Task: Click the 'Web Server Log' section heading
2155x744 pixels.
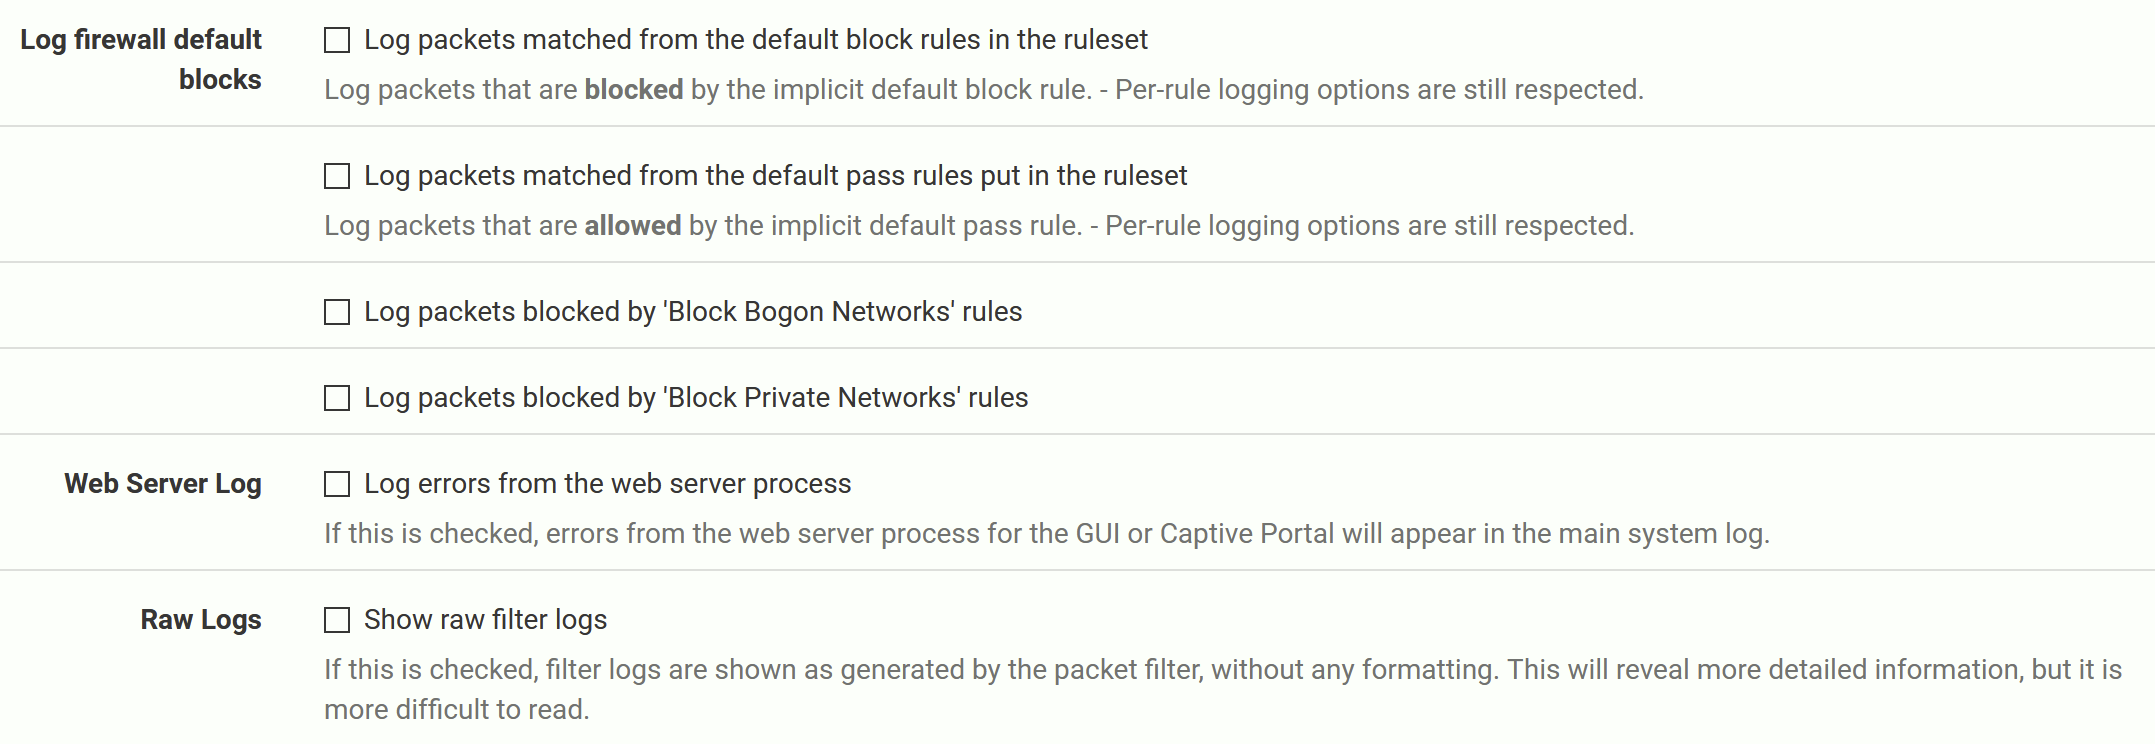Action: [x=163, y=484]
